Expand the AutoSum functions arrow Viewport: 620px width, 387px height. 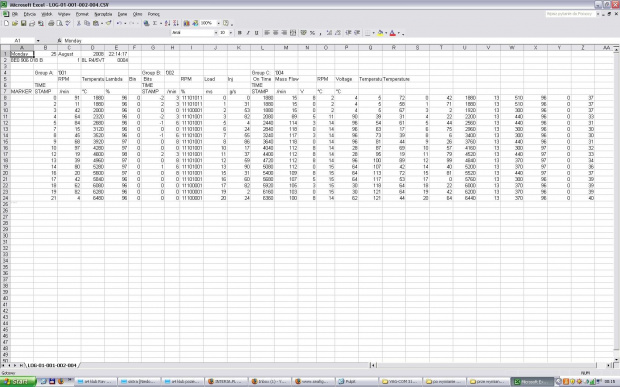161,23
